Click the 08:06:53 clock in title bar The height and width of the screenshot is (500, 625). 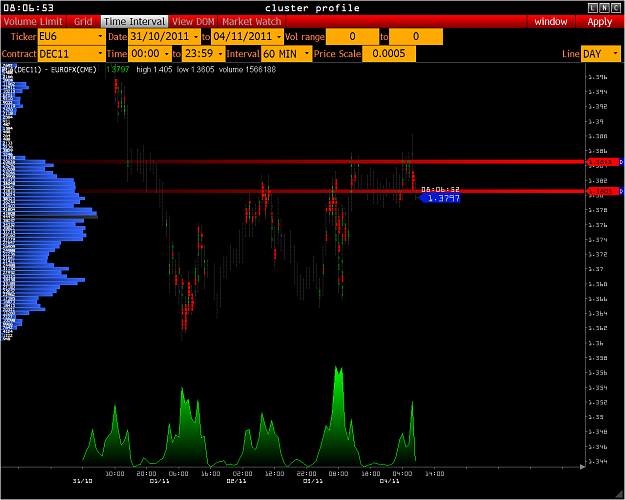[x=28, y=8]
